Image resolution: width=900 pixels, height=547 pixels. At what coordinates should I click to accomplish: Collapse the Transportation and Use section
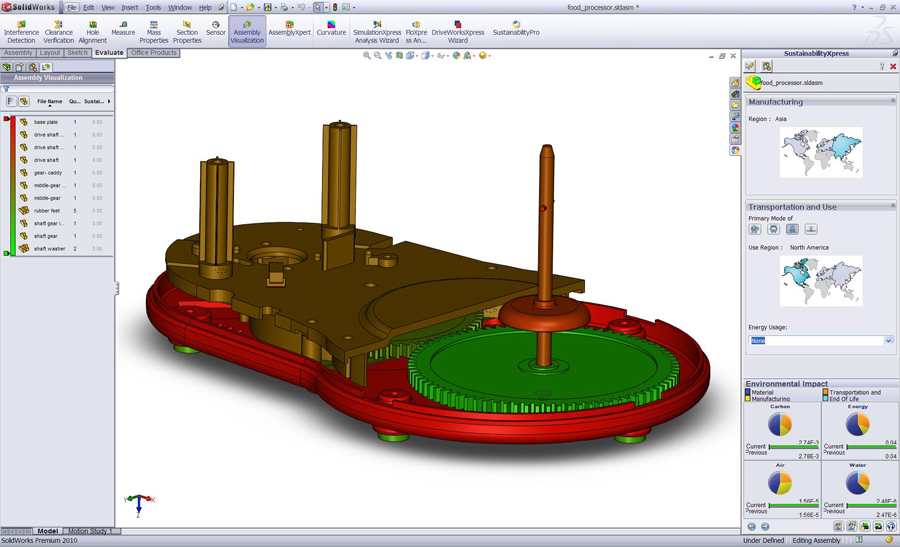click(x=893, y=206)
